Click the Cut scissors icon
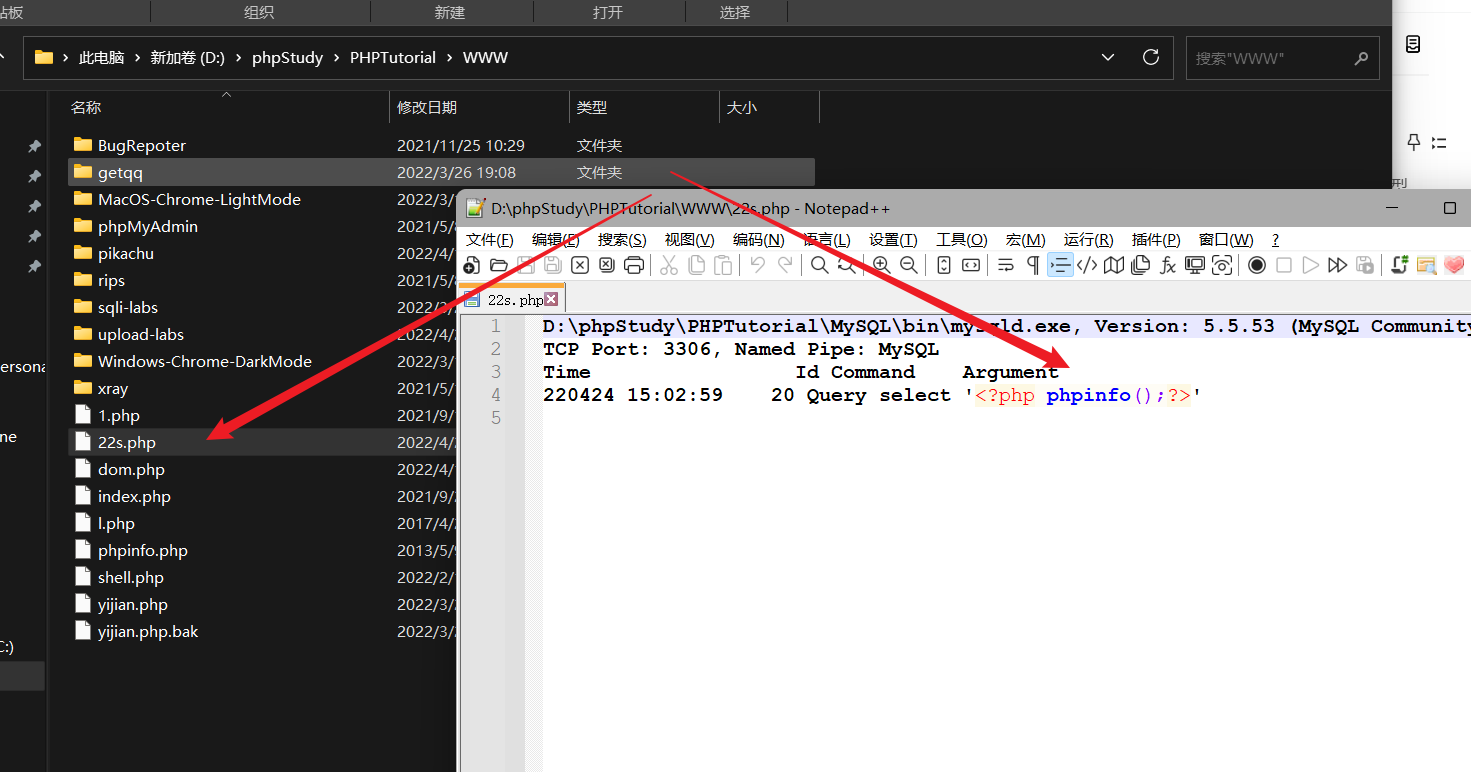This screenshot has height=772, width=1471. (669, 265)
